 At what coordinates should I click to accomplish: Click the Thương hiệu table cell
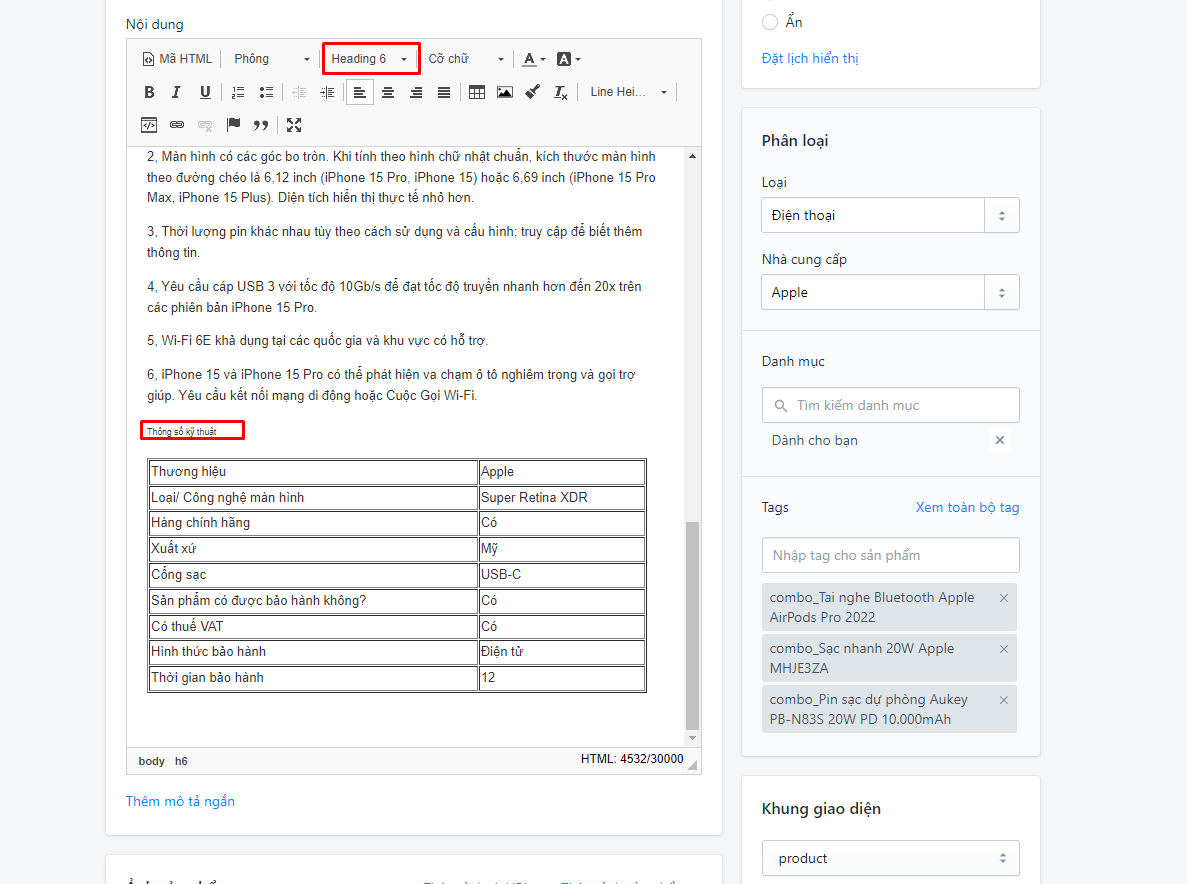pos(313,472)
